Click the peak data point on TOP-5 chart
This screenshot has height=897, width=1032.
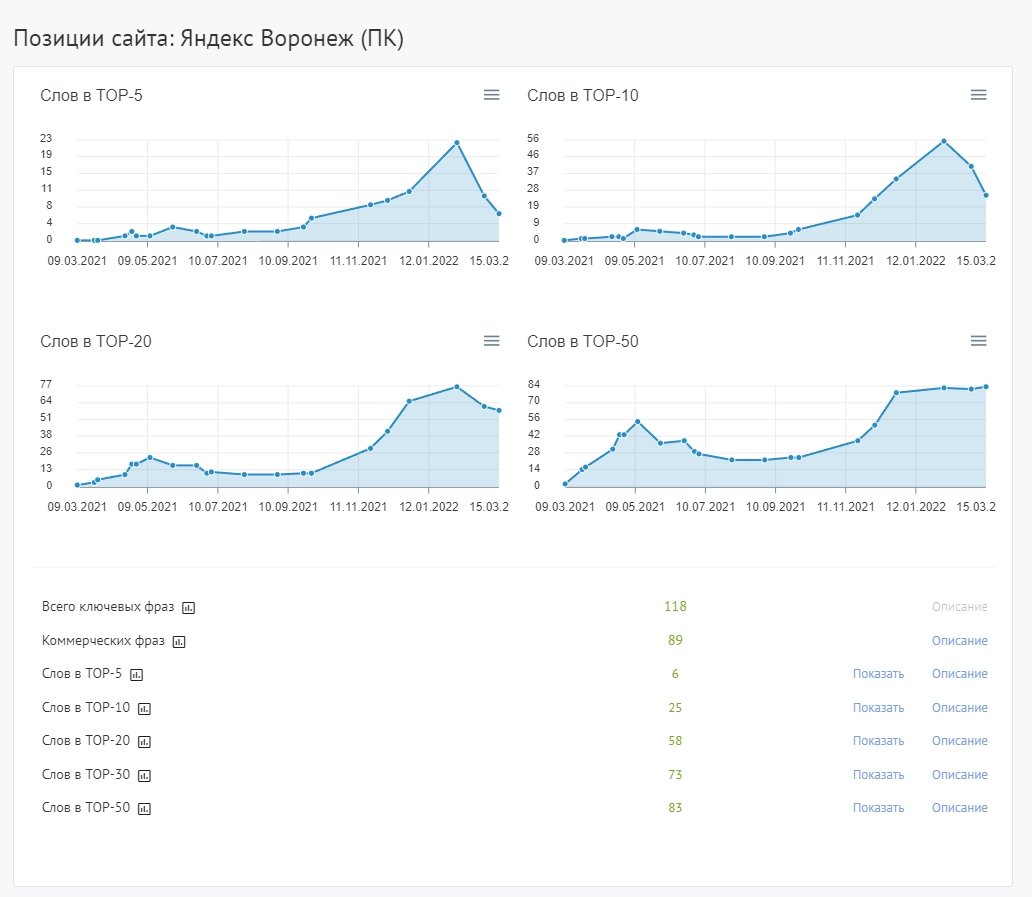pyautogui.click(x=456, y=143)
